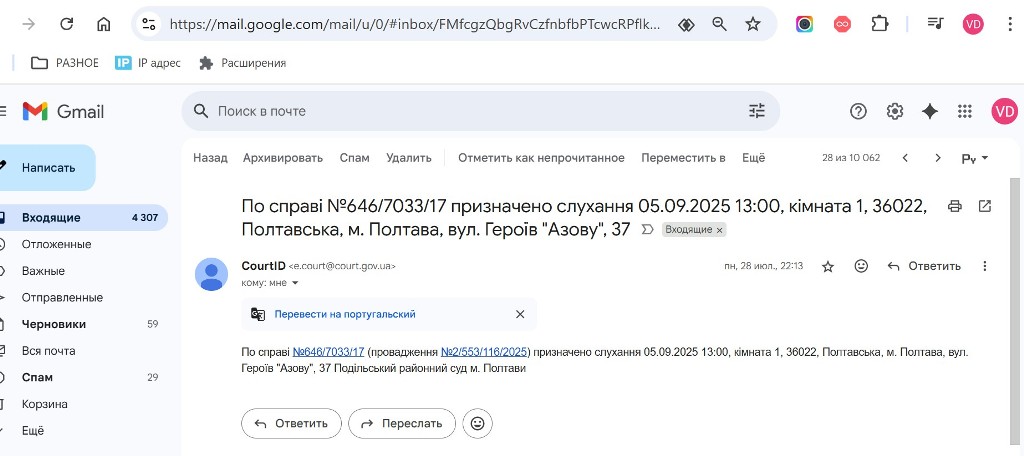Print this email message
The height and width of the screenshot is (456, 1024).
click(x=955, y=206)
